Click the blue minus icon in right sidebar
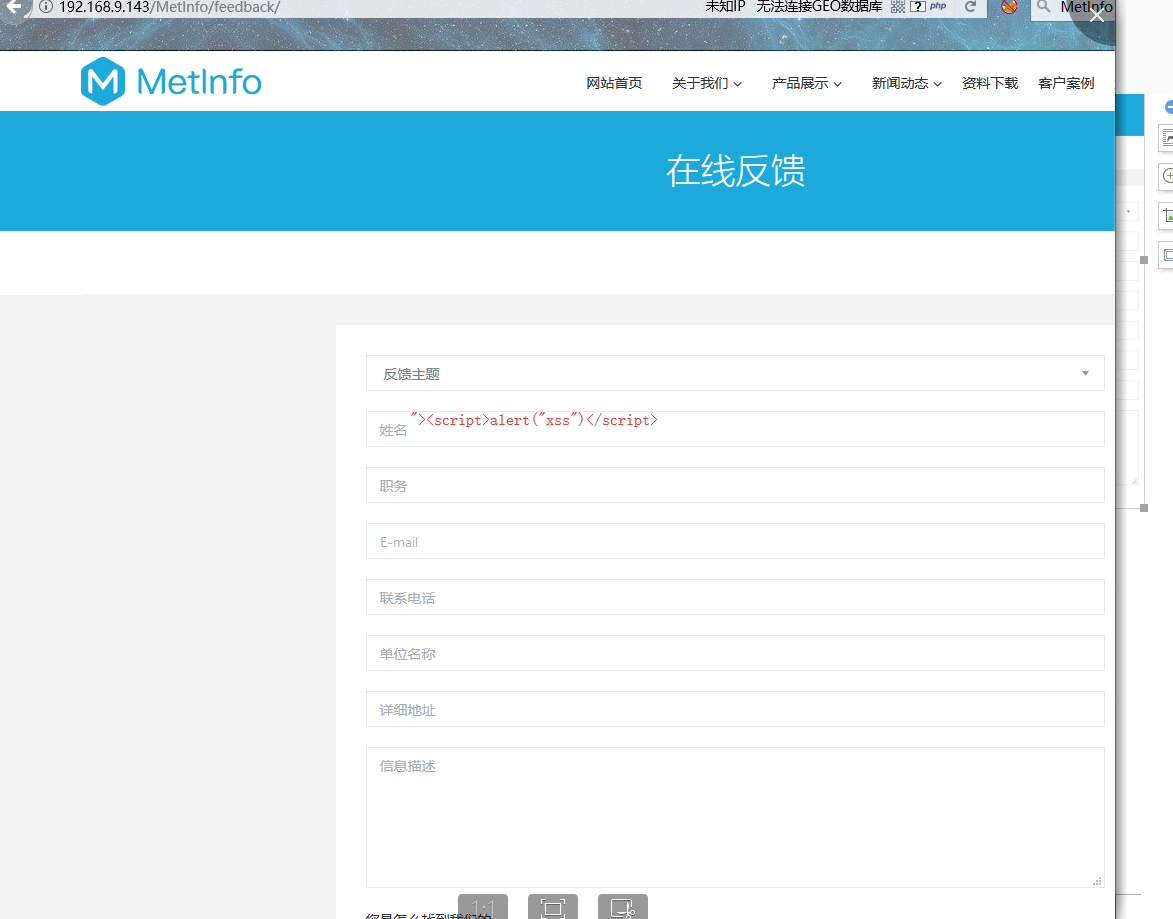The width and height of the screenshot is (1173, 919). pyautogui.click(x=1169, y=107)
